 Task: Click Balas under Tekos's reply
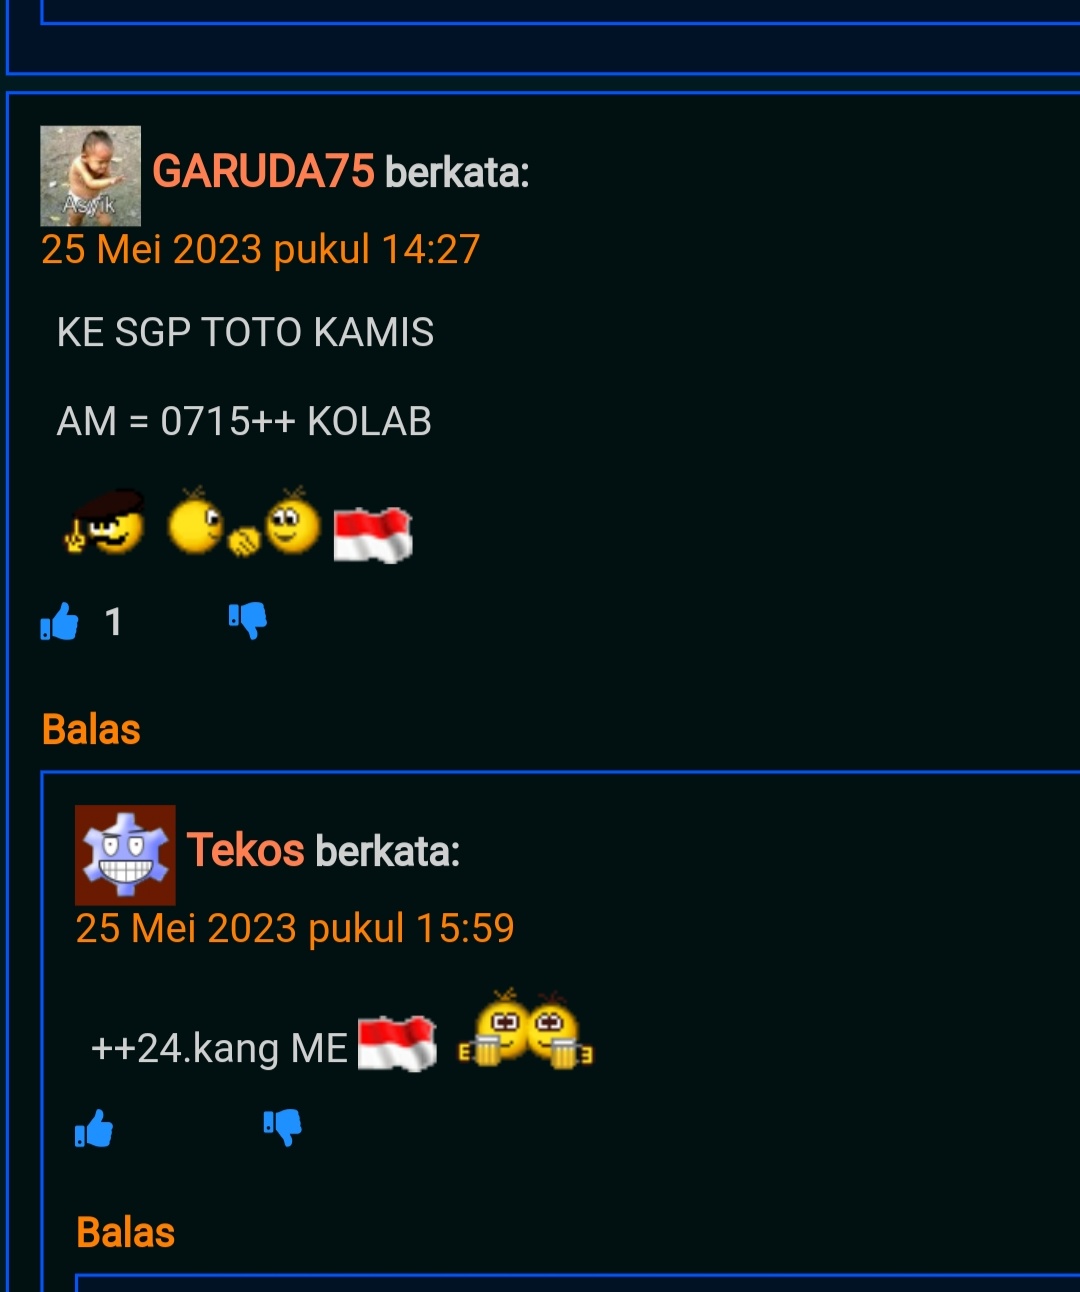coord(126,1233)
